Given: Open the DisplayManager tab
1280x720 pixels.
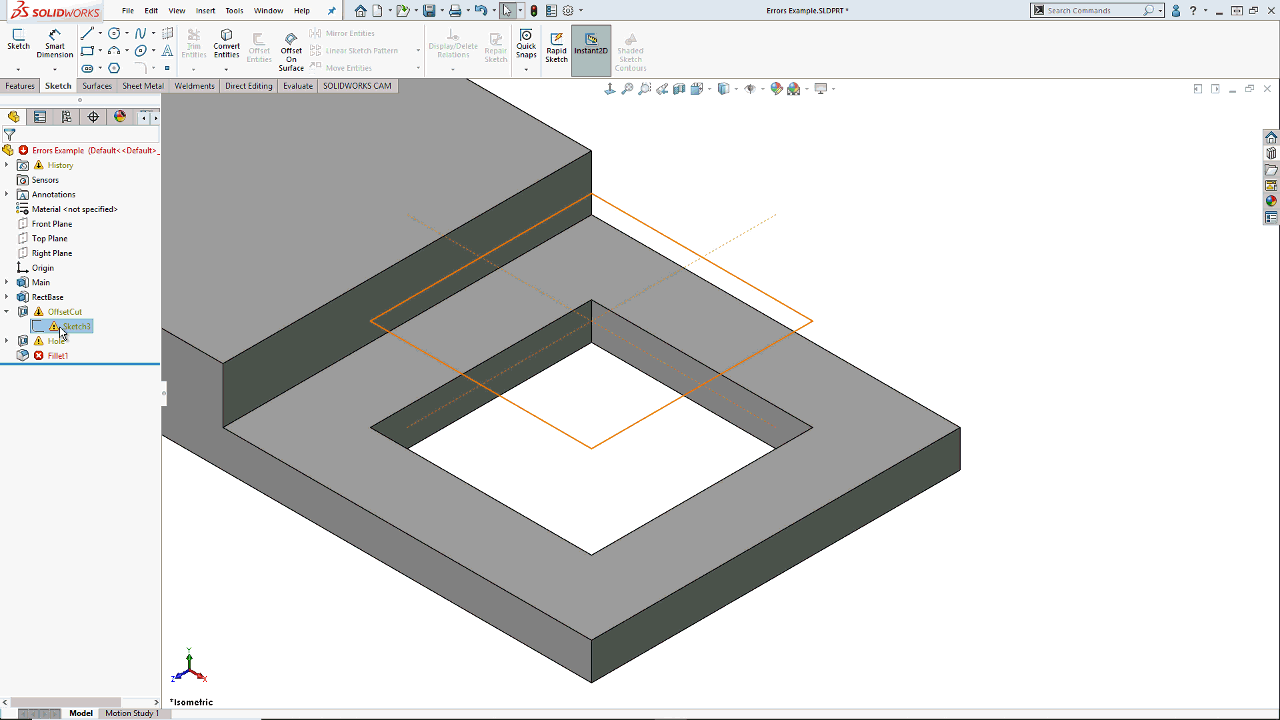Looking at the screenshot, I should click(120, 117).
